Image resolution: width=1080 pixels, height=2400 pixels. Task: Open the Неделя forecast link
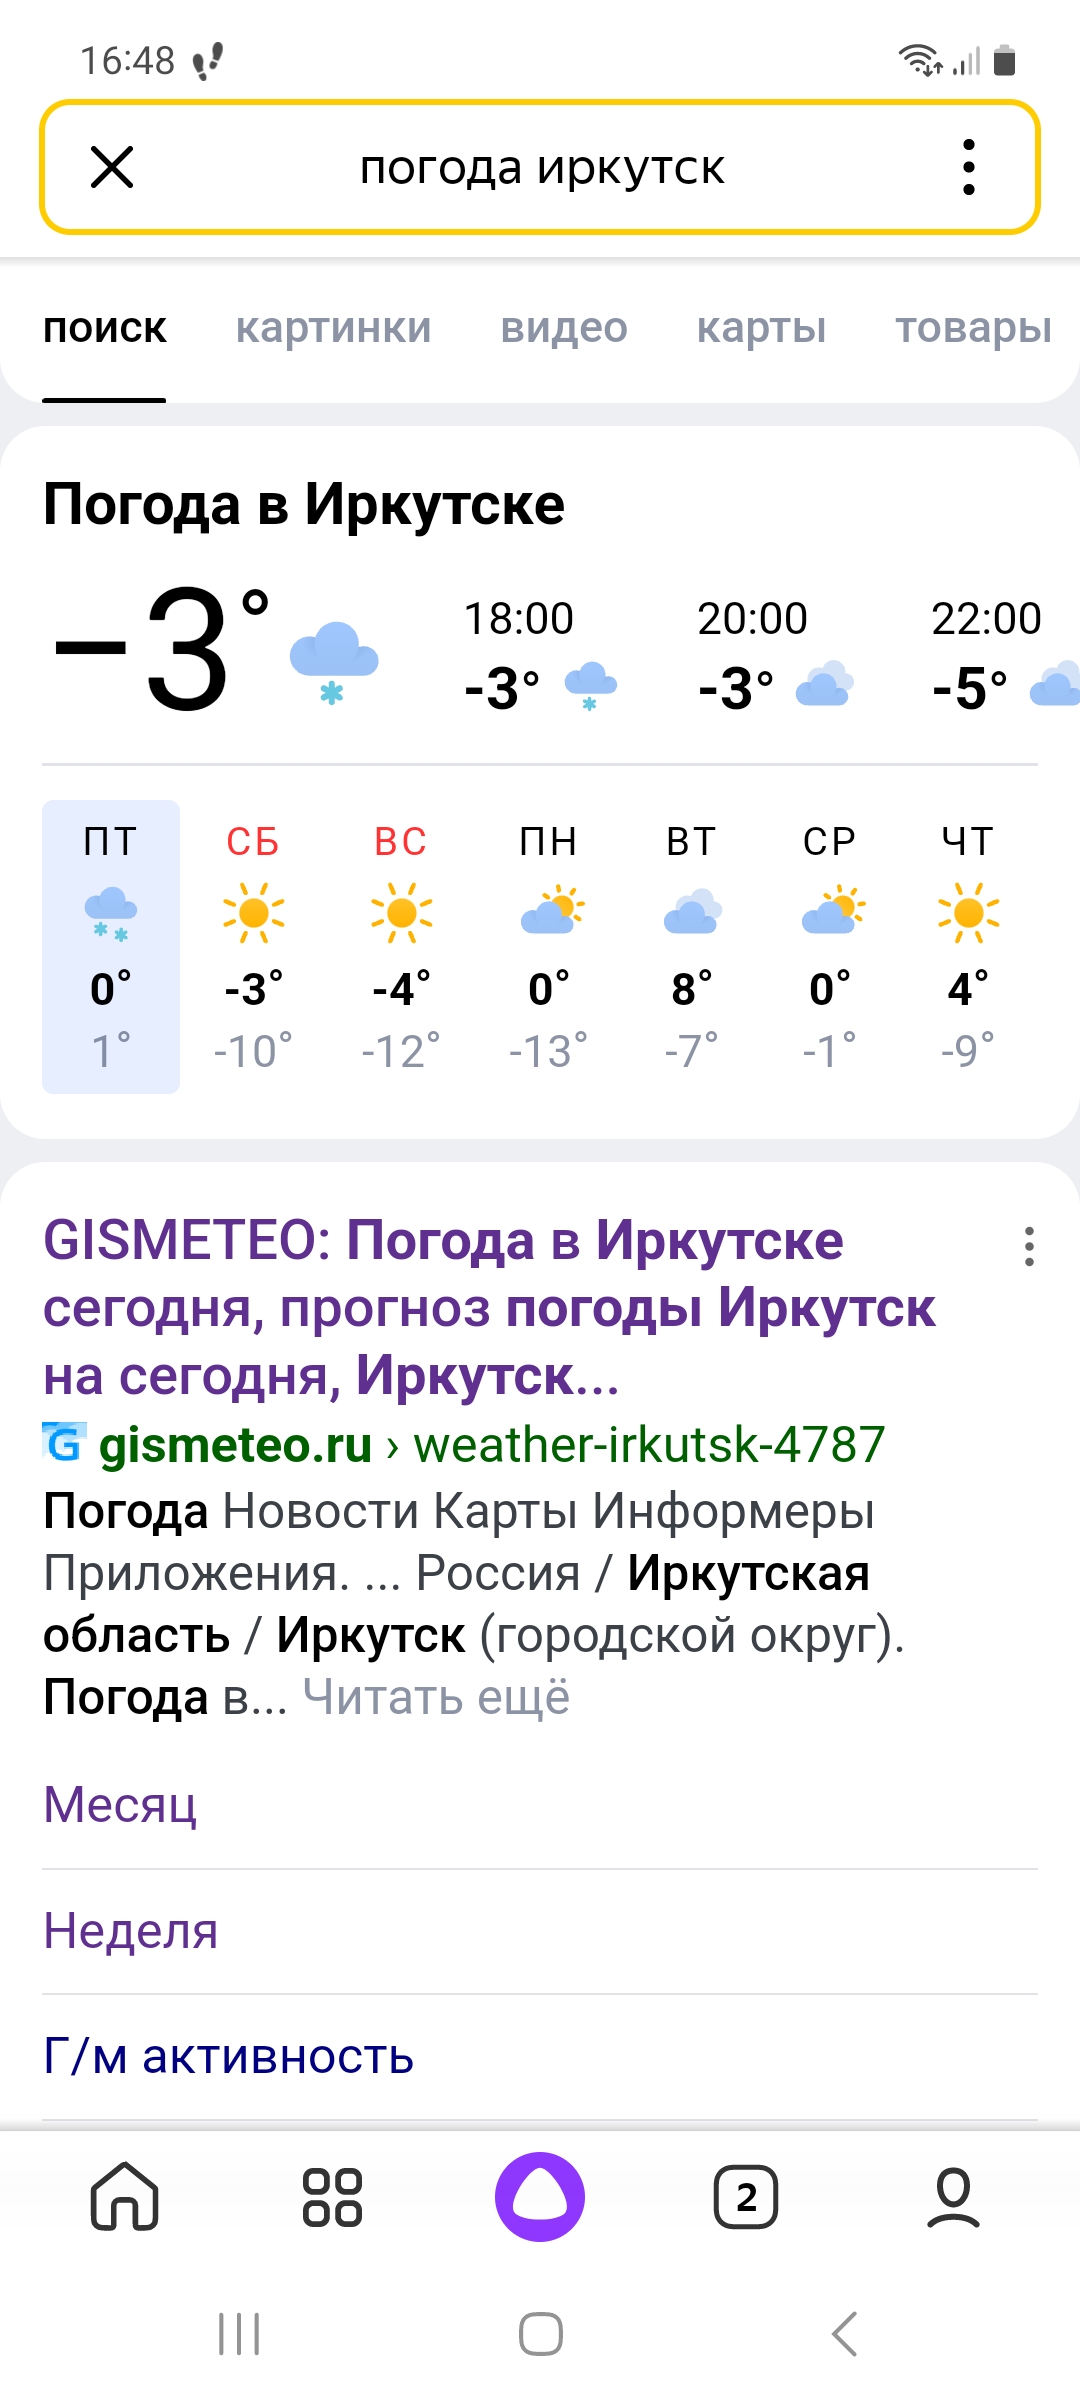tap(131, 1931)
